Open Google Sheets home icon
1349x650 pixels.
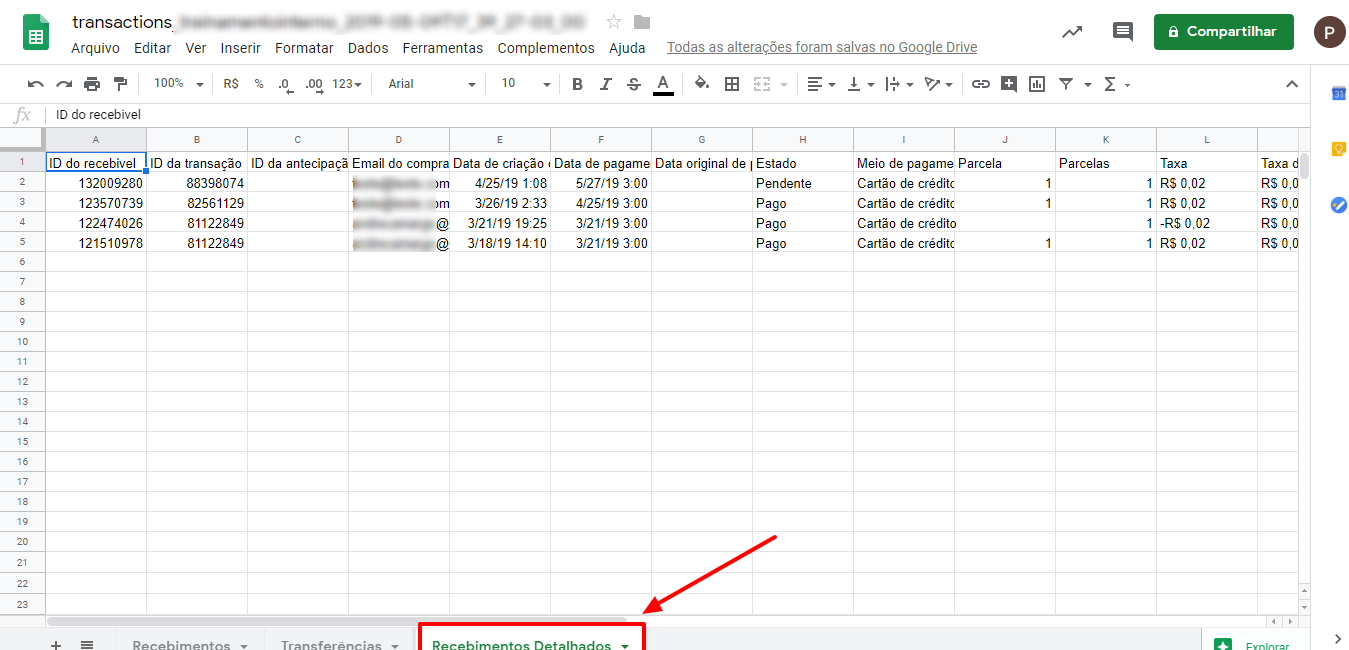[x=37, y=32]
